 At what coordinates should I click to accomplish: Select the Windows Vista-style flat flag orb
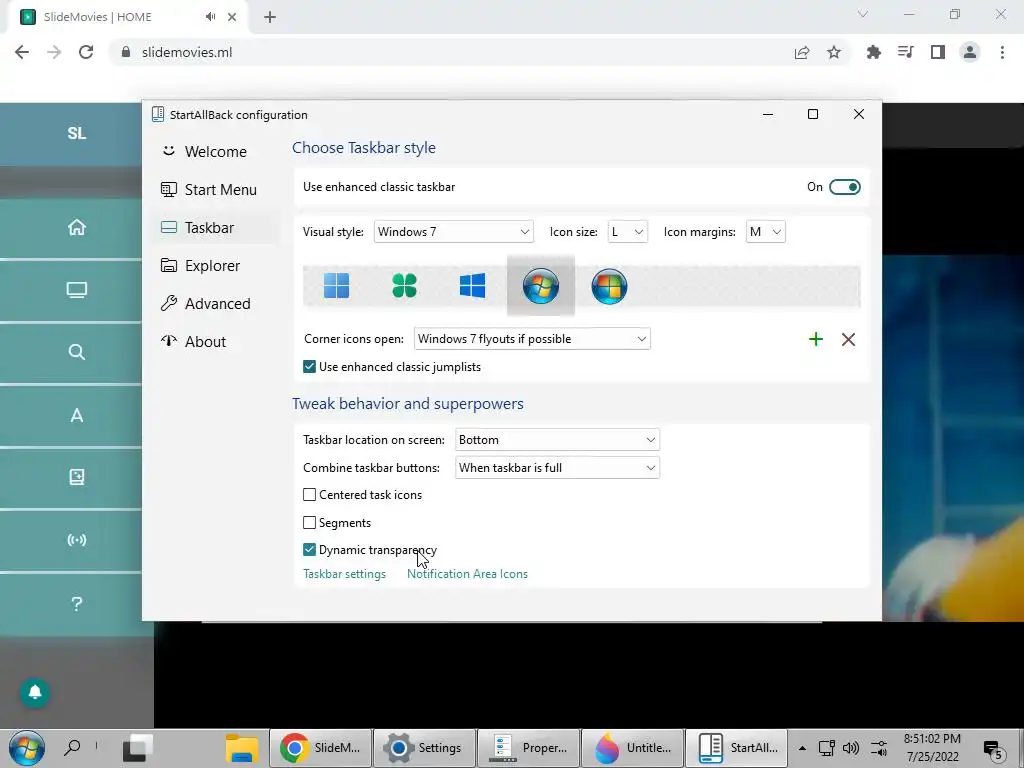point(609,286)
